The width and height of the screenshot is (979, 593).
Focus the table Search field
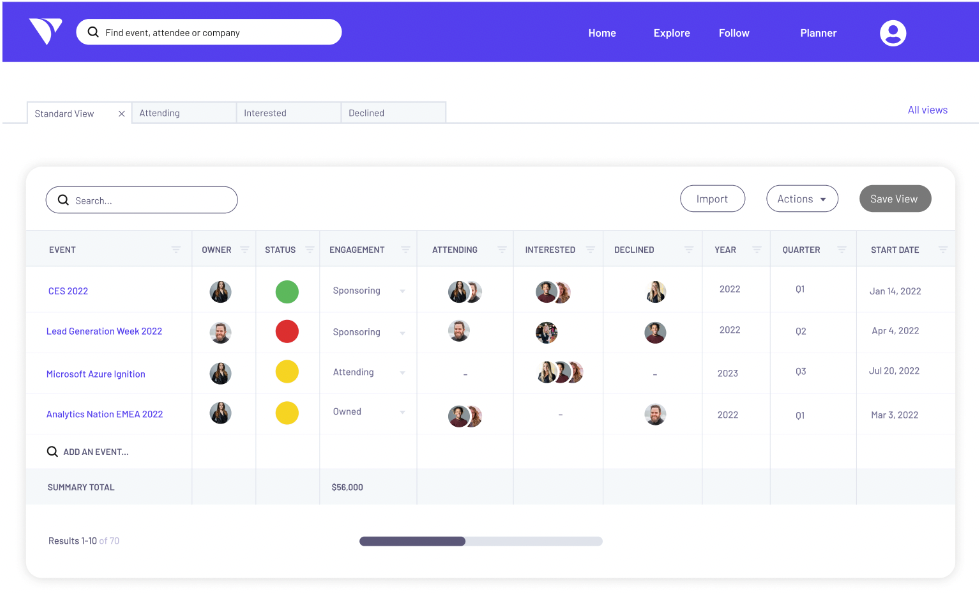142,200
